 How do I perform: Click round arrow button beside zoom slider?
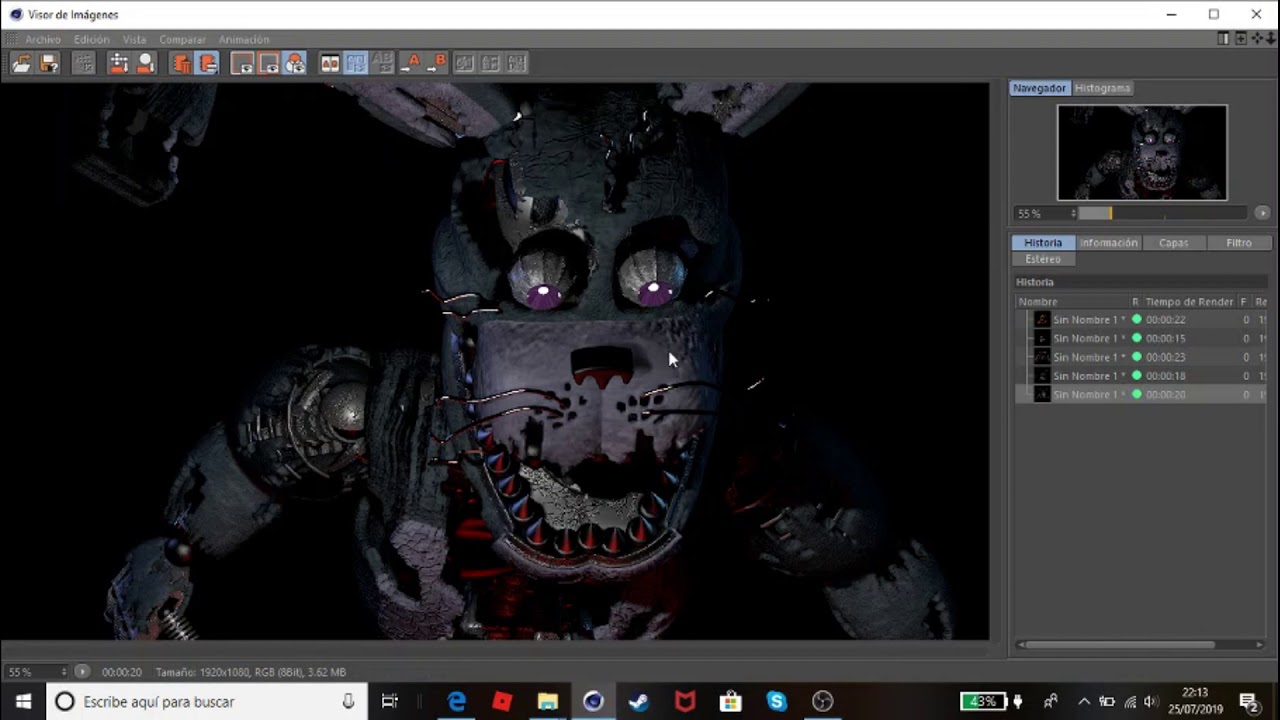click(x=1262, y=213)
